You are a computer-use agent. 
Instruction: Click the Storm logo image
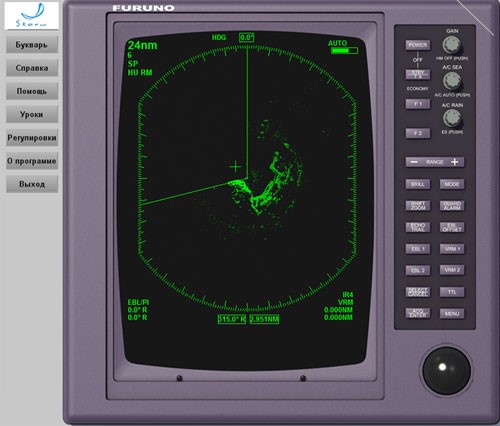pos(32,16)
